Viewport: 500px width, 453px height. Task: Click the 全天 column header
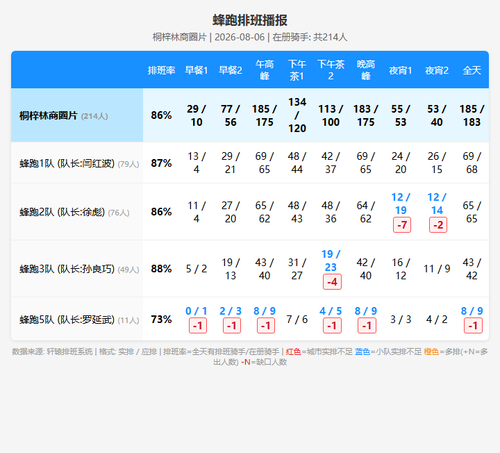472,70
